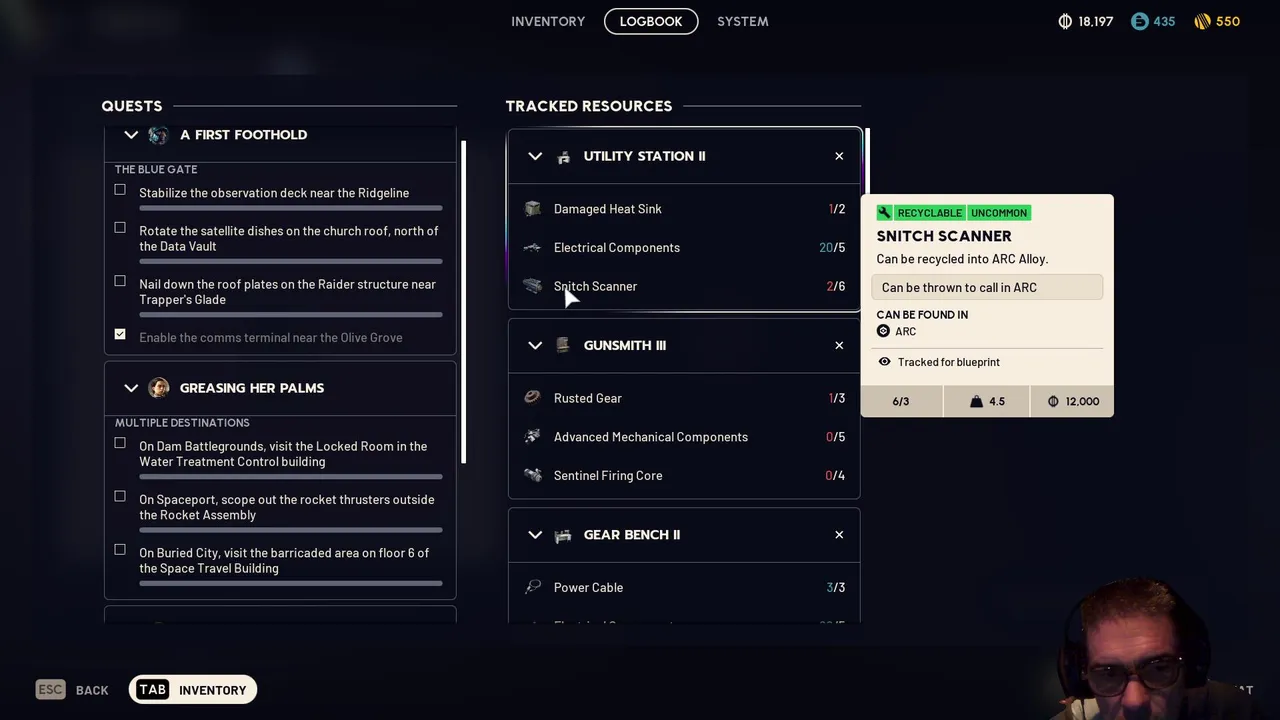The width and height of the screenshot is (1280, 720).
Task: Click the Sentinel Firing Core icon
Action: pyautogui.click(x=532, y=475)
